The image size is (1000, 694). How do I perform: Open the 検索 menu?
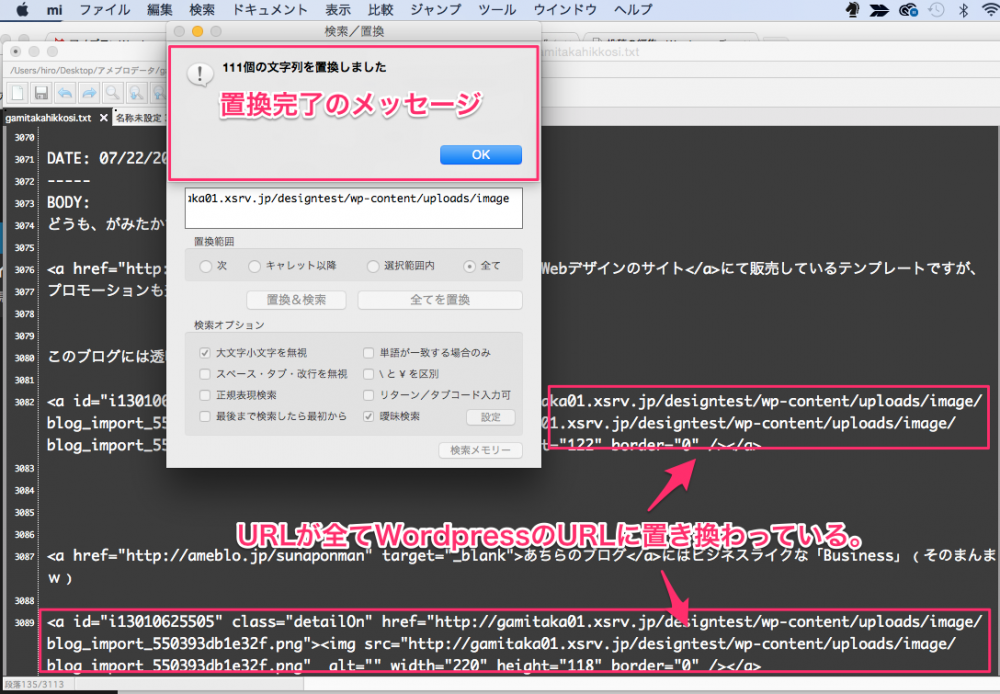tap(202, 10)
